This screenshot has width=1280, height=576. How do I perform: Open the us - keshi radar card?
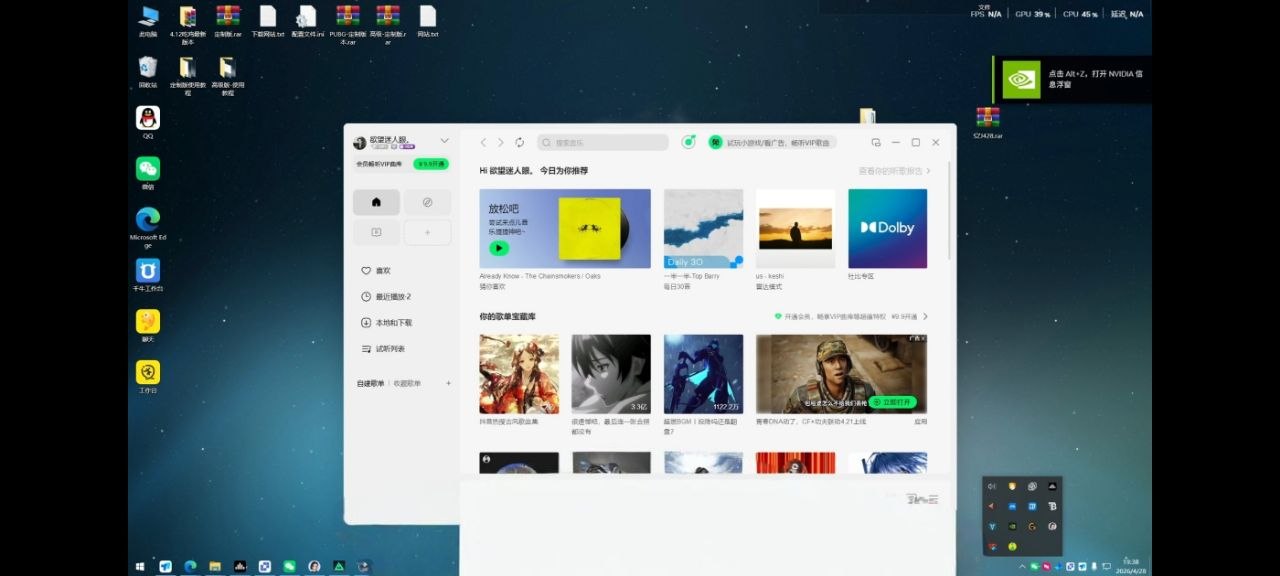coord(795,228)
